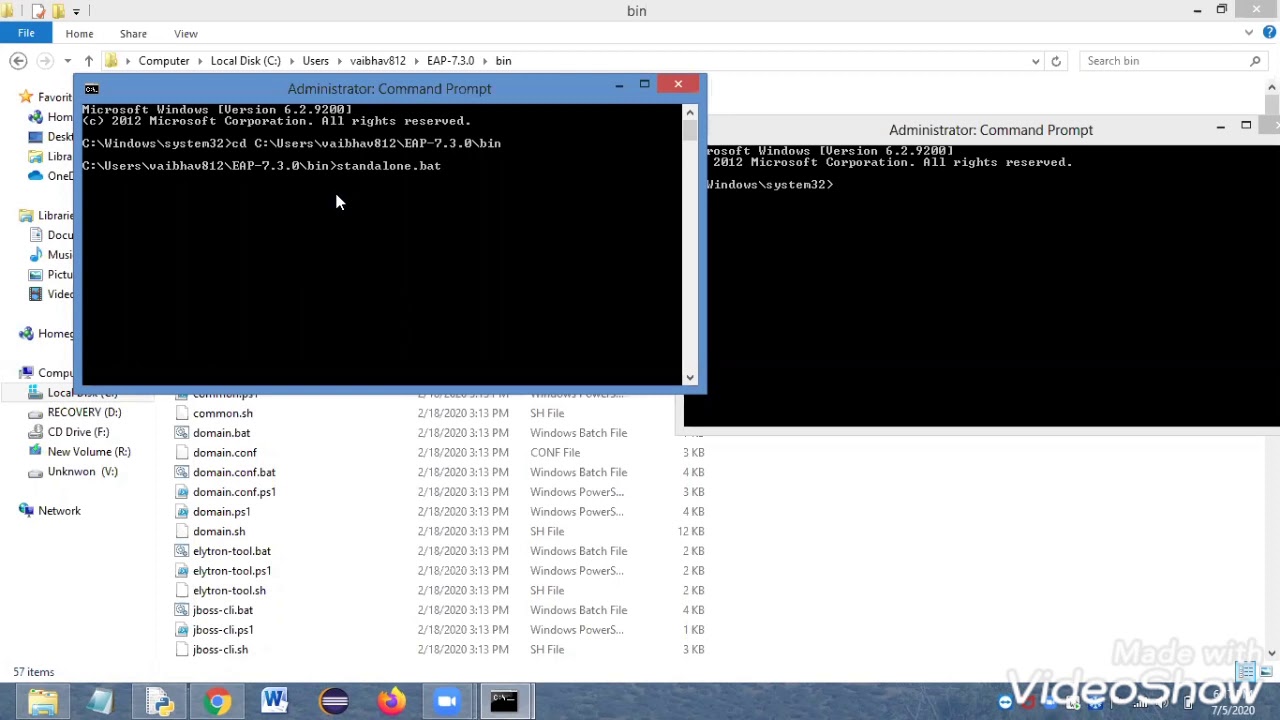
Task: Switch to the Share ribbon tab
Action: [133, 34]
